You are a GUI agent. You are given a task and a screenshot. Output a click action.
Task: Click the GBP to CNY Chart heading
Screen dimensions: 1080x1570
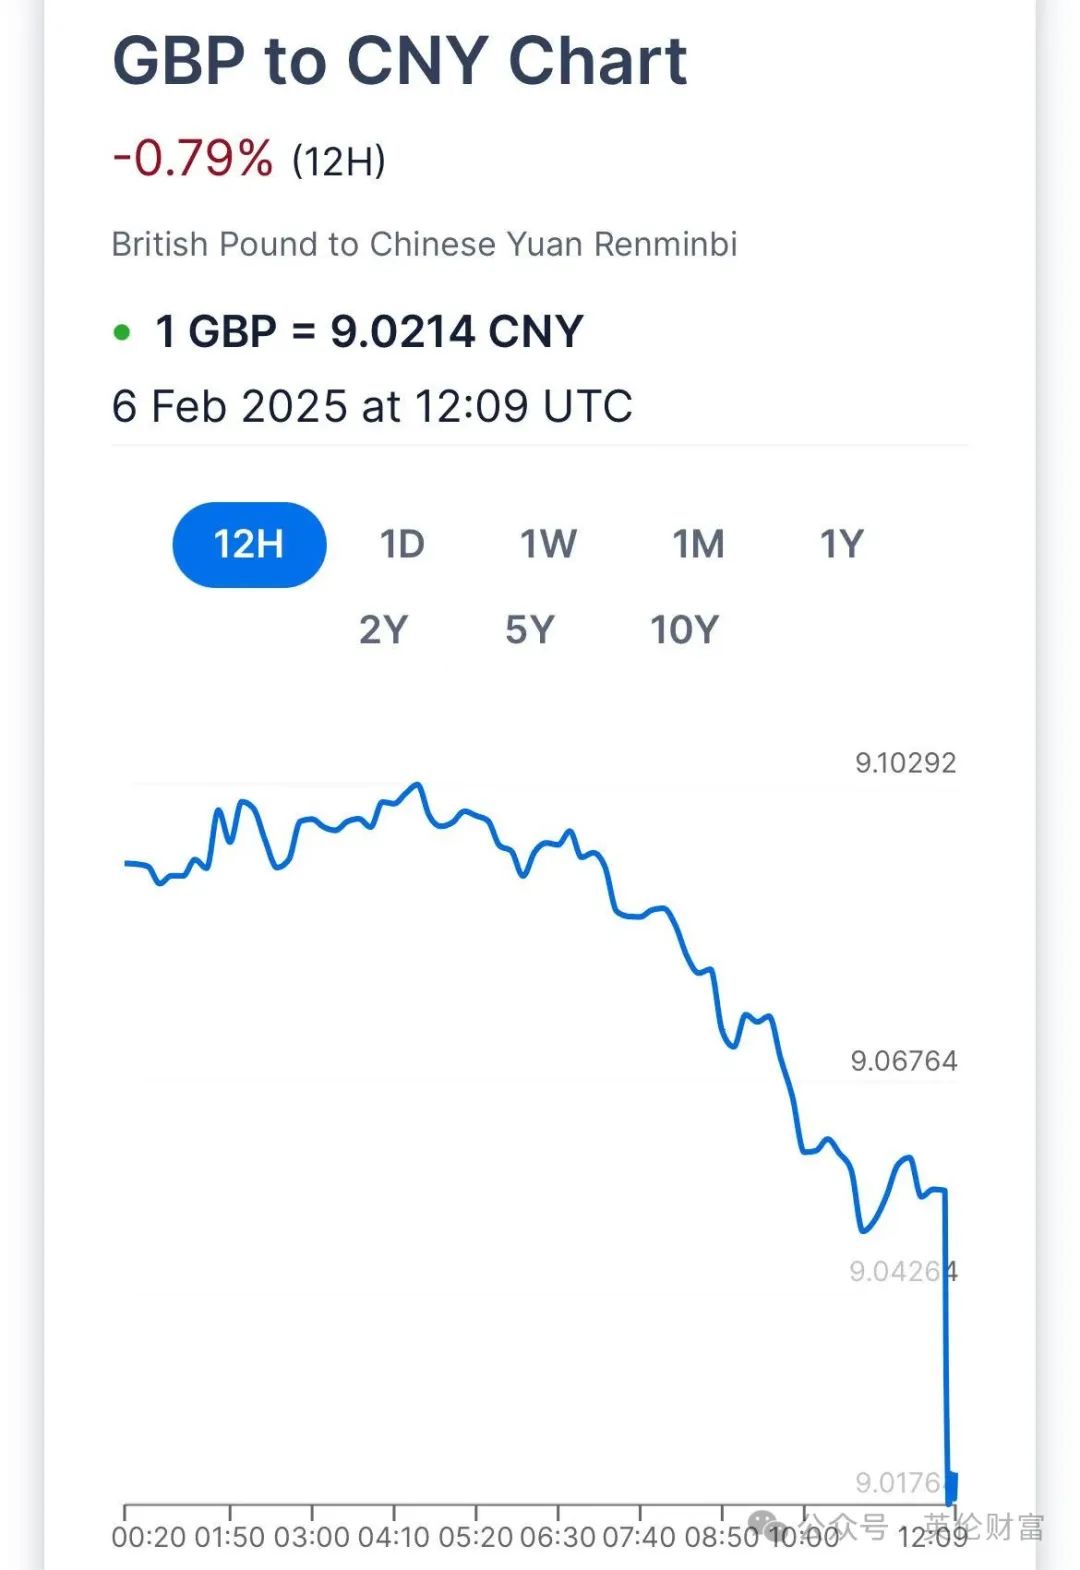tap(400, 61)
